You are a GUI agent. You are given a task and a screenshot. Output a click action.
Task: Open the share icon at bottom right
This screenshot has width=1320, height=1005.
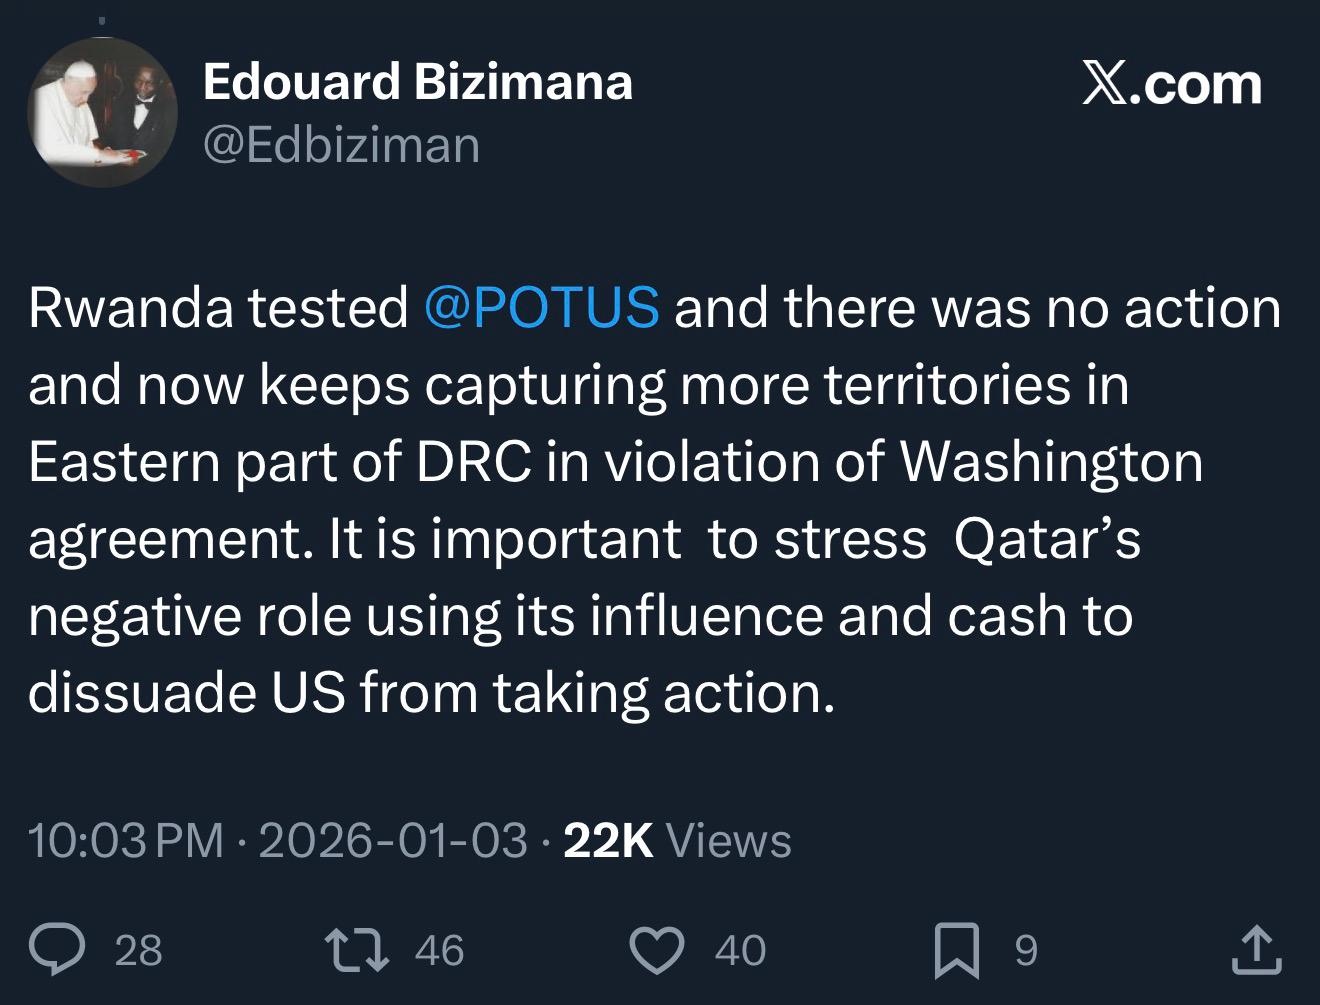pos(1256,950)
